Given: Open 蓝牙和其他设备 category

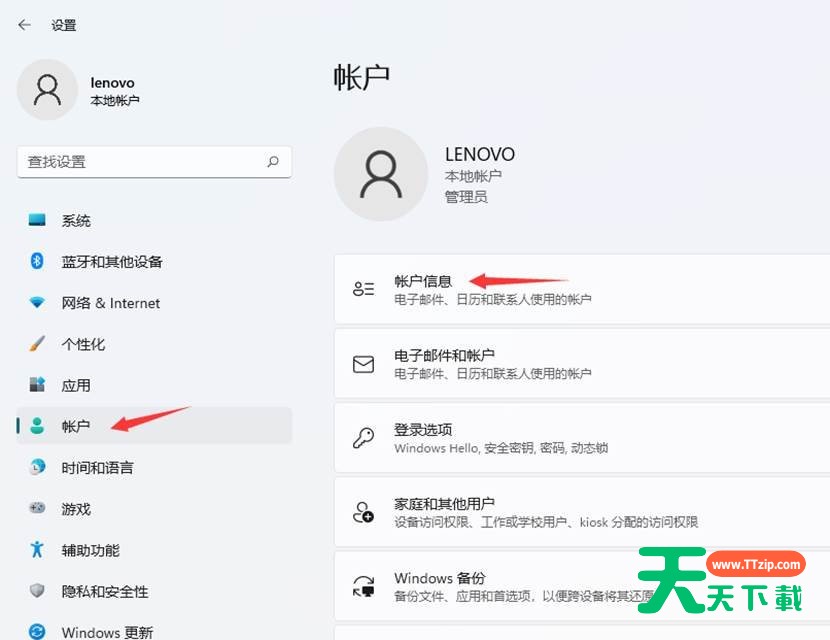Looking at the screenshot, I should tap(154, 262).
